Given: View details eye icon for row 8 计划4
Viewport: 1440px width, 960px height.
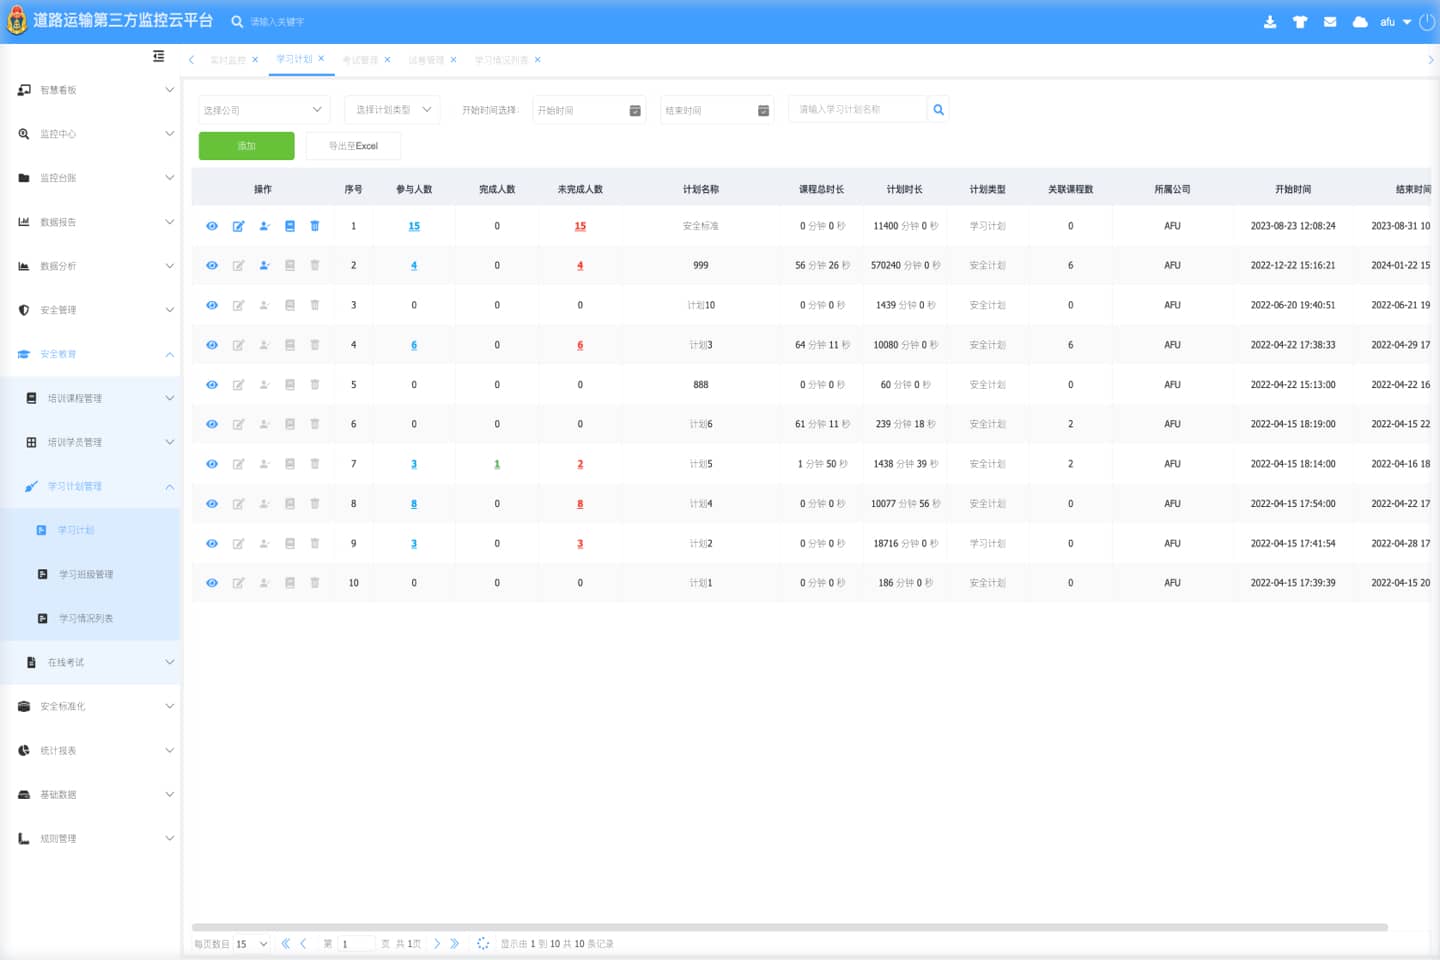Looking at the screenshot, I should 212,504.
